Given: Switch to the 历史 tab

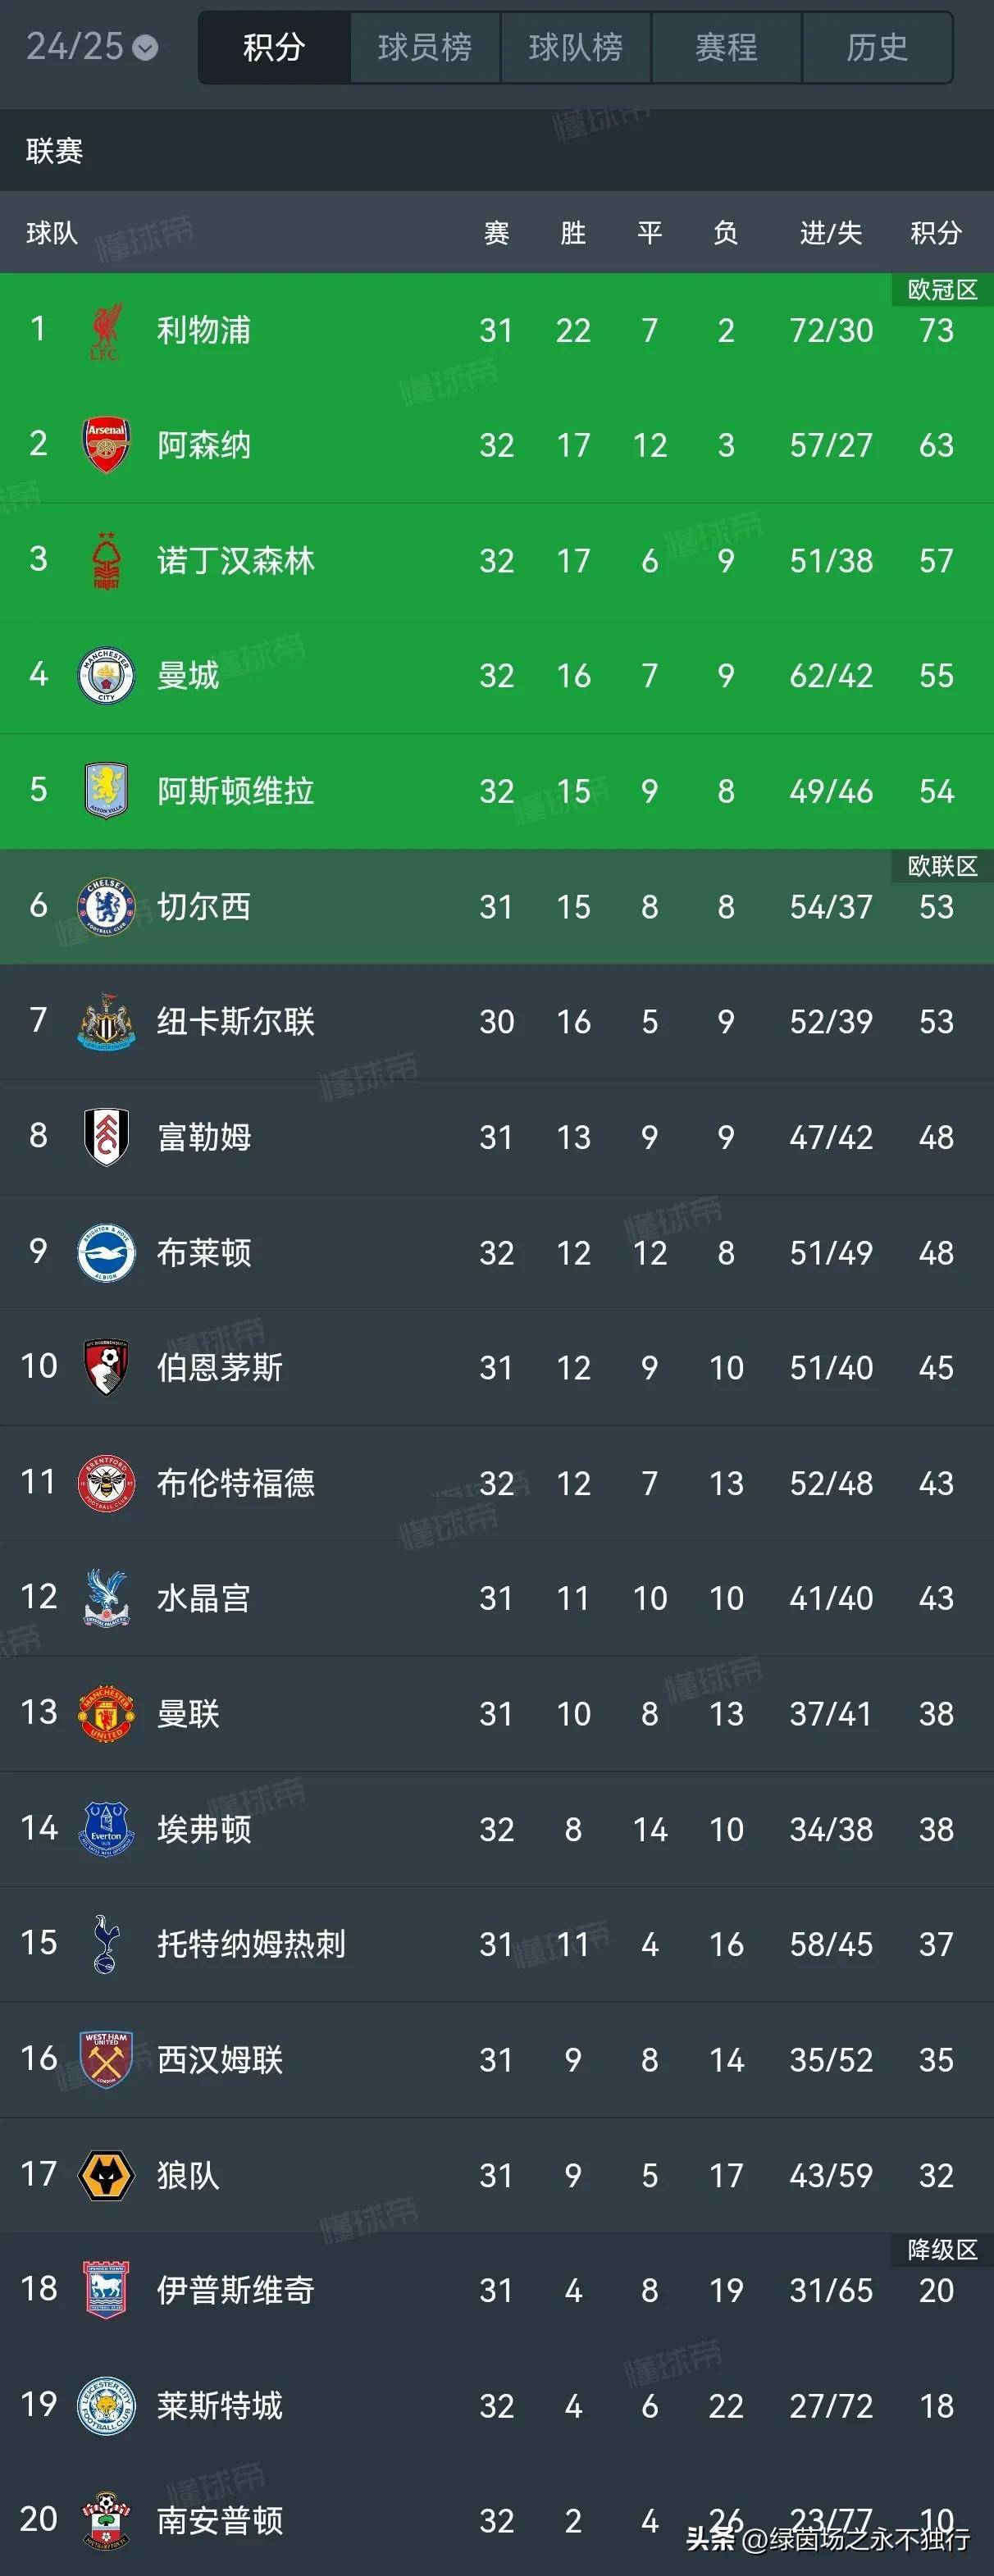Looking at the screenshot, I should [877, 45].
